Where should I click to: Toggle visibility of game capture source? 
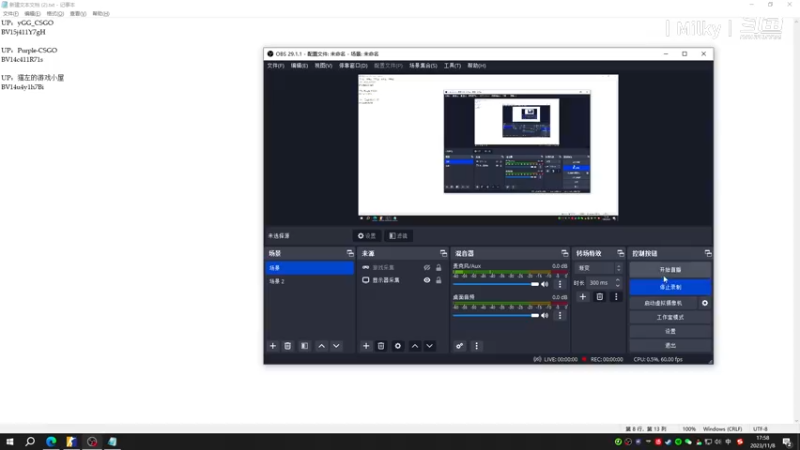pyautogui.click(x=427, y=267)
